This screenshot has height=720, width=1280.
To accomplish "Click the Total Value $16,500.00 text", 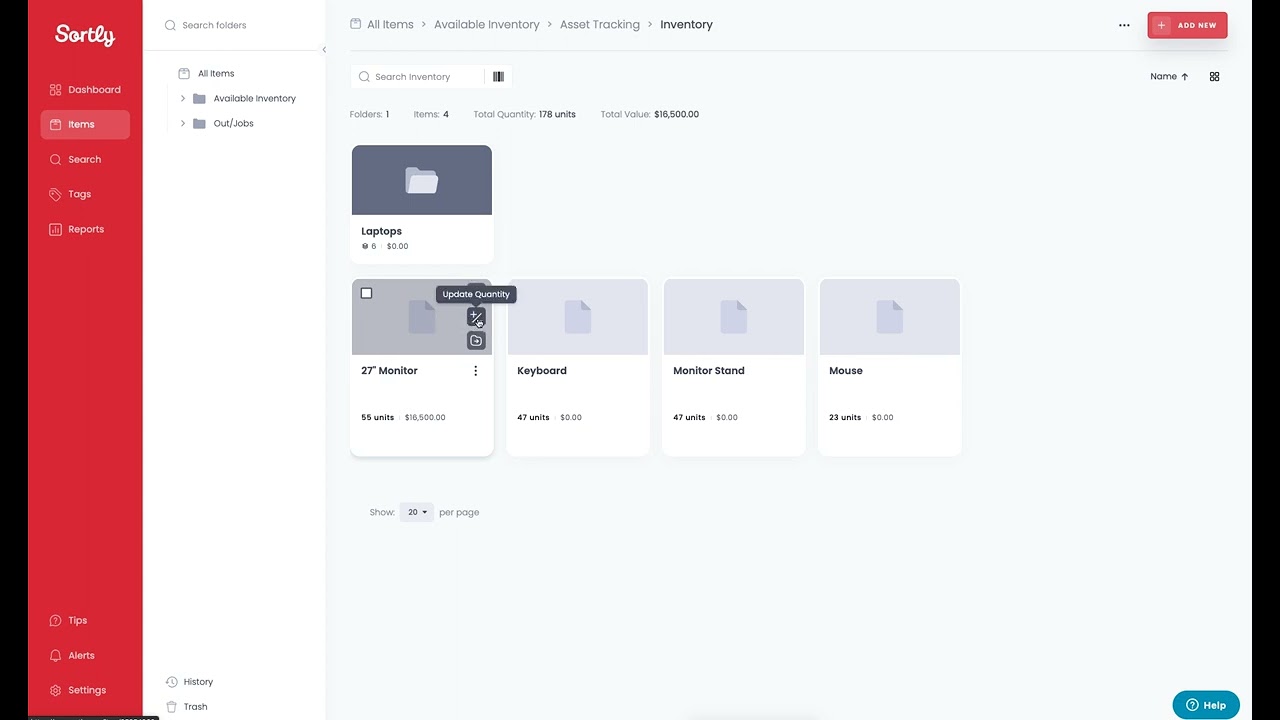I will (x=650, y=114).
